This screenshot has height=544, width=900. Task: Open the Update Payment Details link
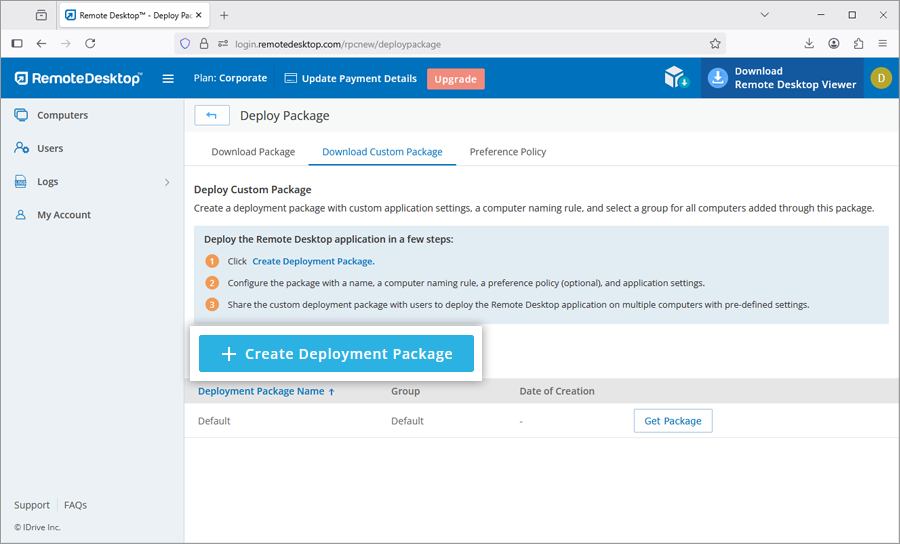[350, 79]
